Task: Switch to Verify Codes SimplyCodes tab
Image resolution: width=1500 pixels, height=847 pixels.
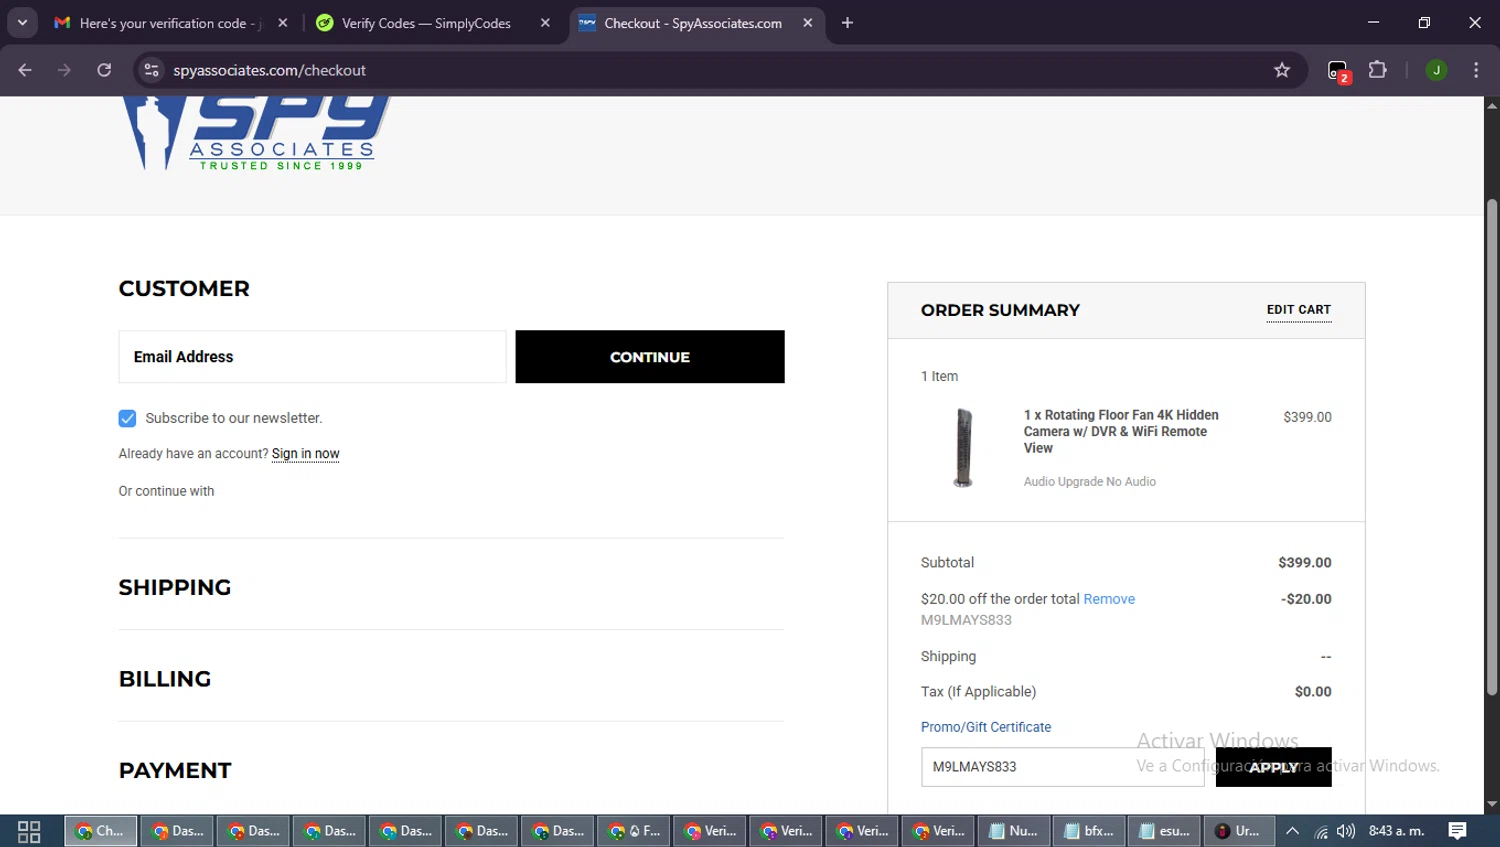Action: click(x=425, y=23)
